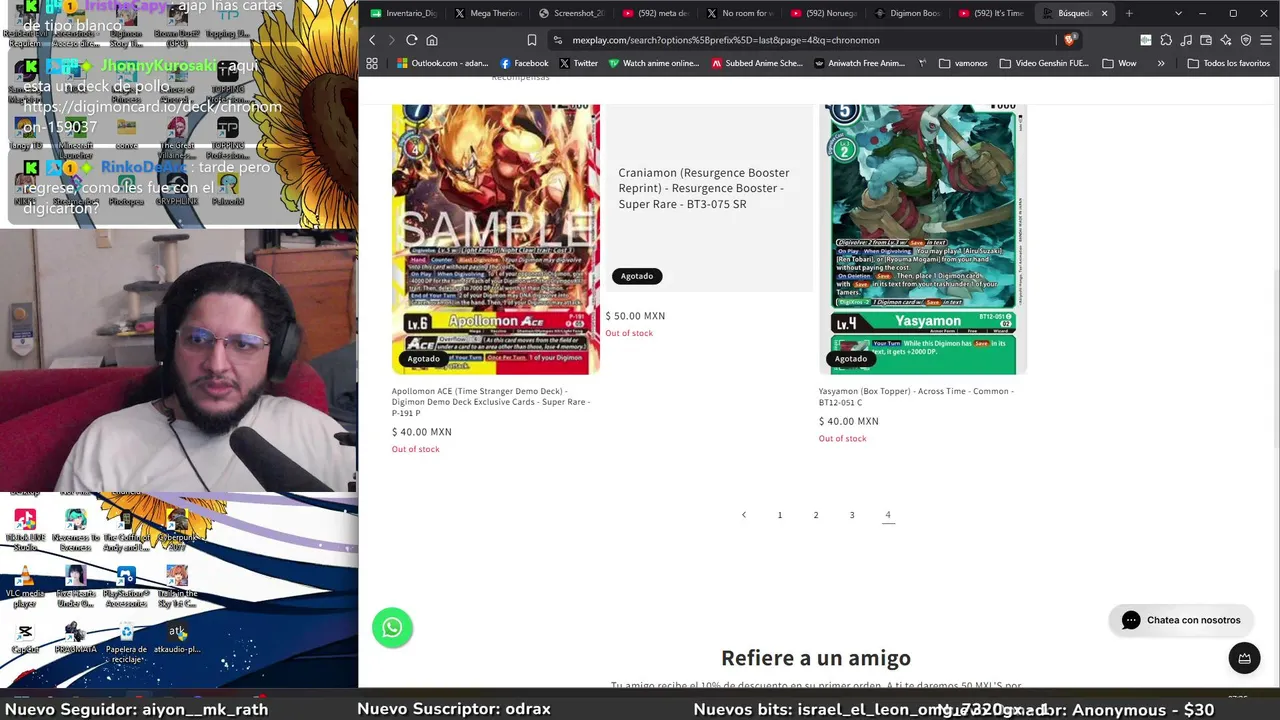The width and height of the screenshot is (1280, 720).
Task: Open the green WhatsApp chat bubble
Action: [392, 627]
